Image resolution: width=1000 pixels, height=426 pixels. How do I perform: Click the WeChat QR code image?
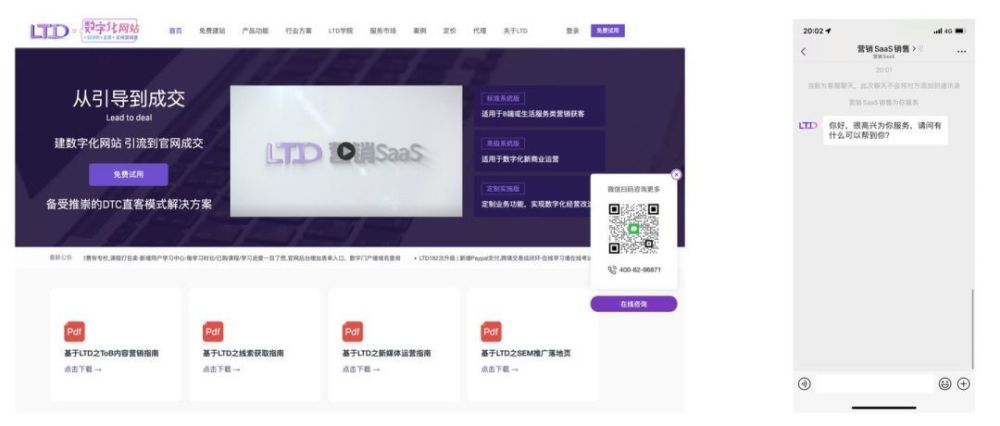[x=633, y=228]
